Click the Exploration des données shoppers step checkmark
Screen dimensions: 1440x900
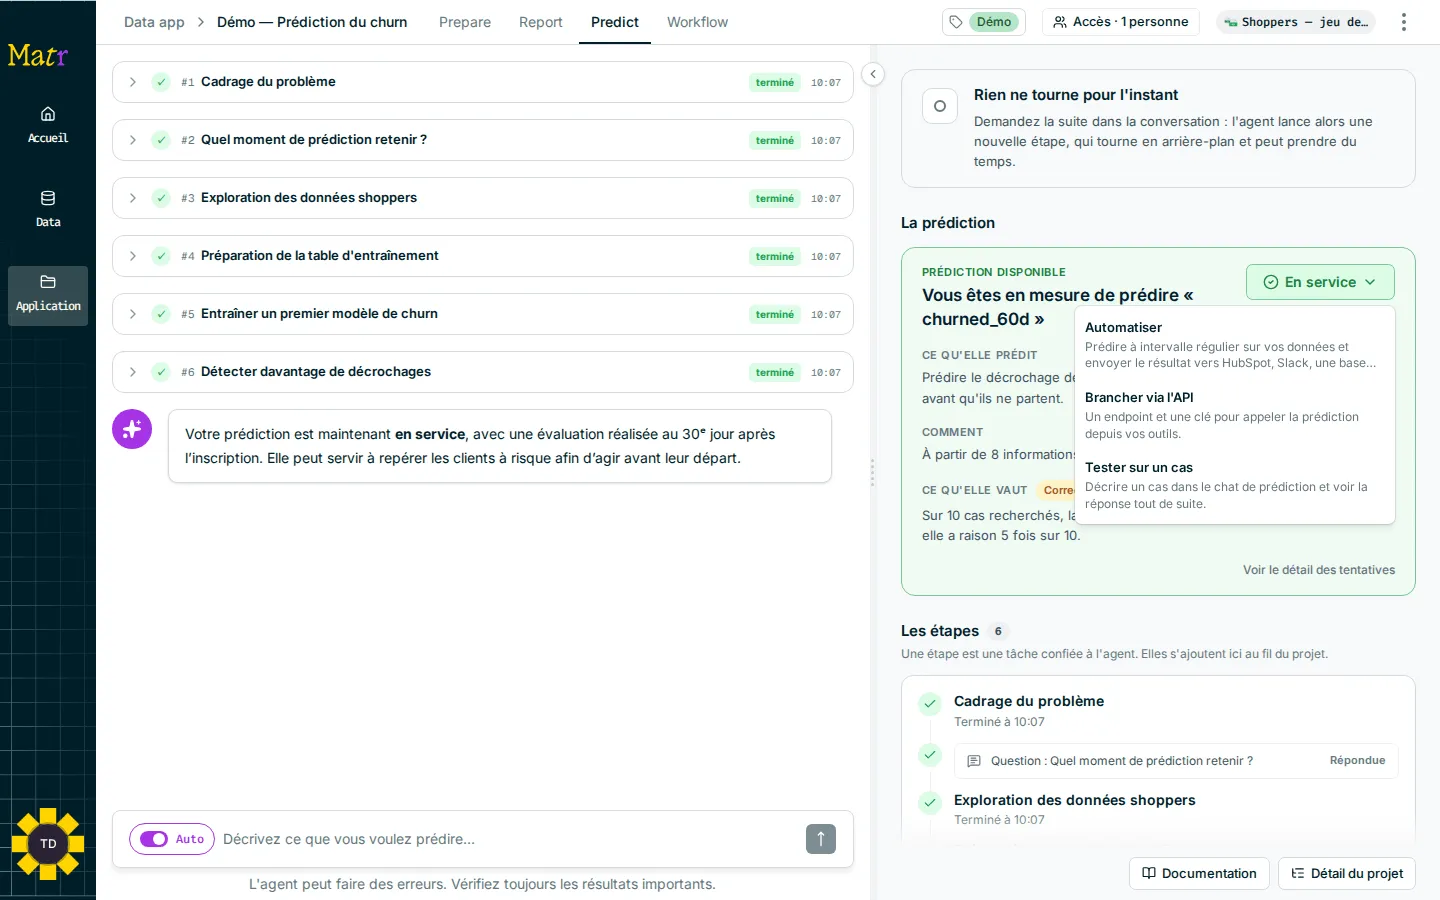pyautogui.click(x=930, y=802)
